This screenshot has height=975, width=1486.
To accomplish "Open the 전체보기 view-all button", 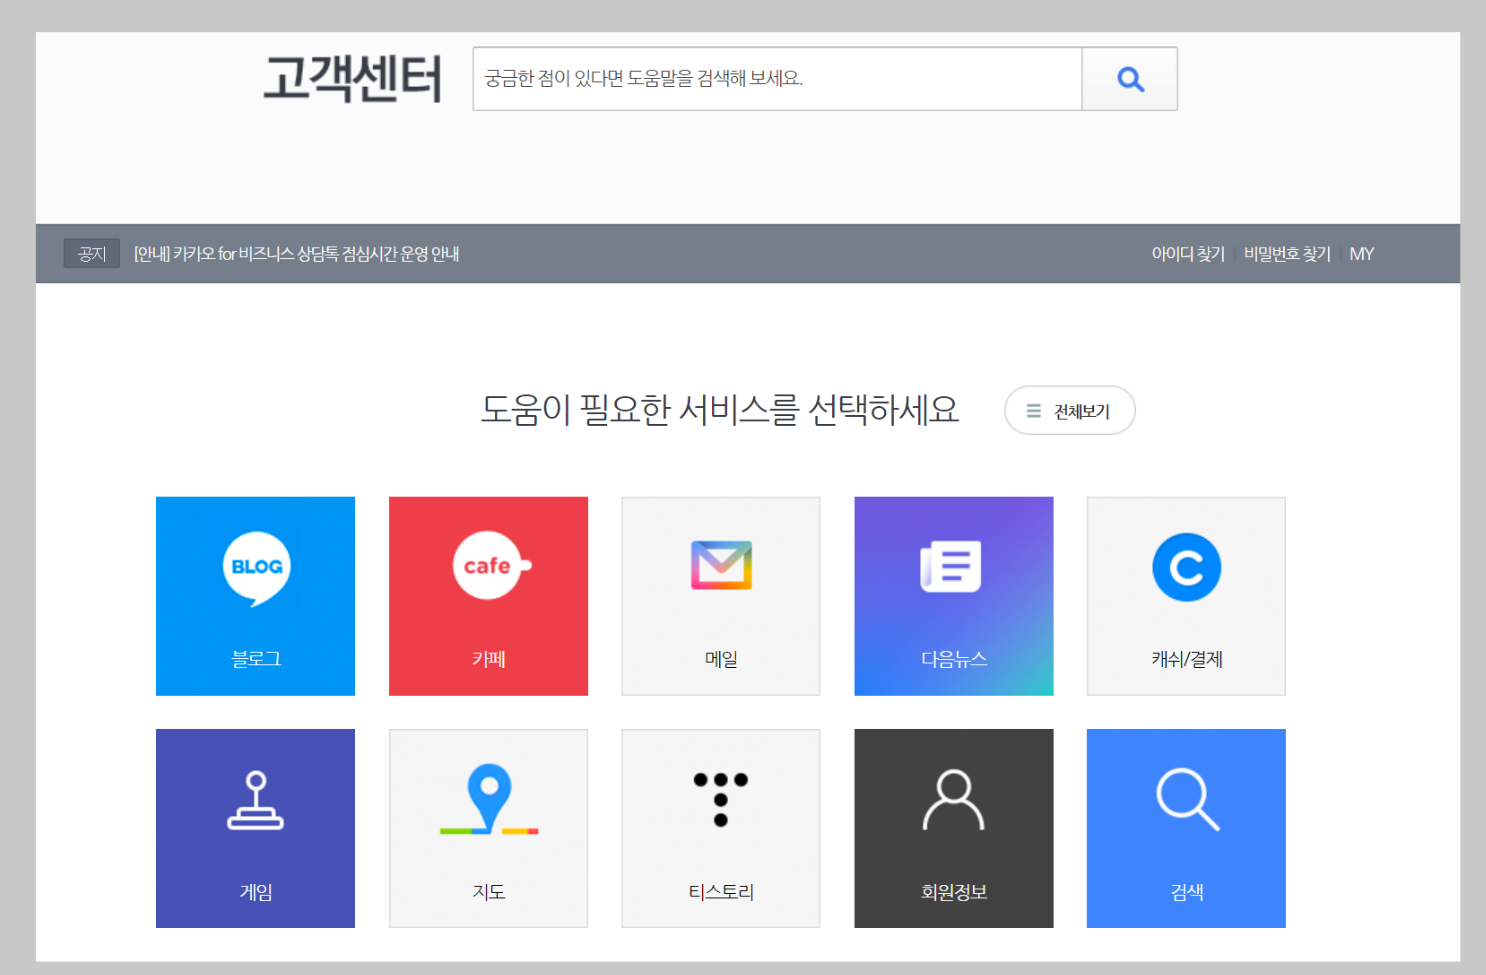I will [1070, 411].
